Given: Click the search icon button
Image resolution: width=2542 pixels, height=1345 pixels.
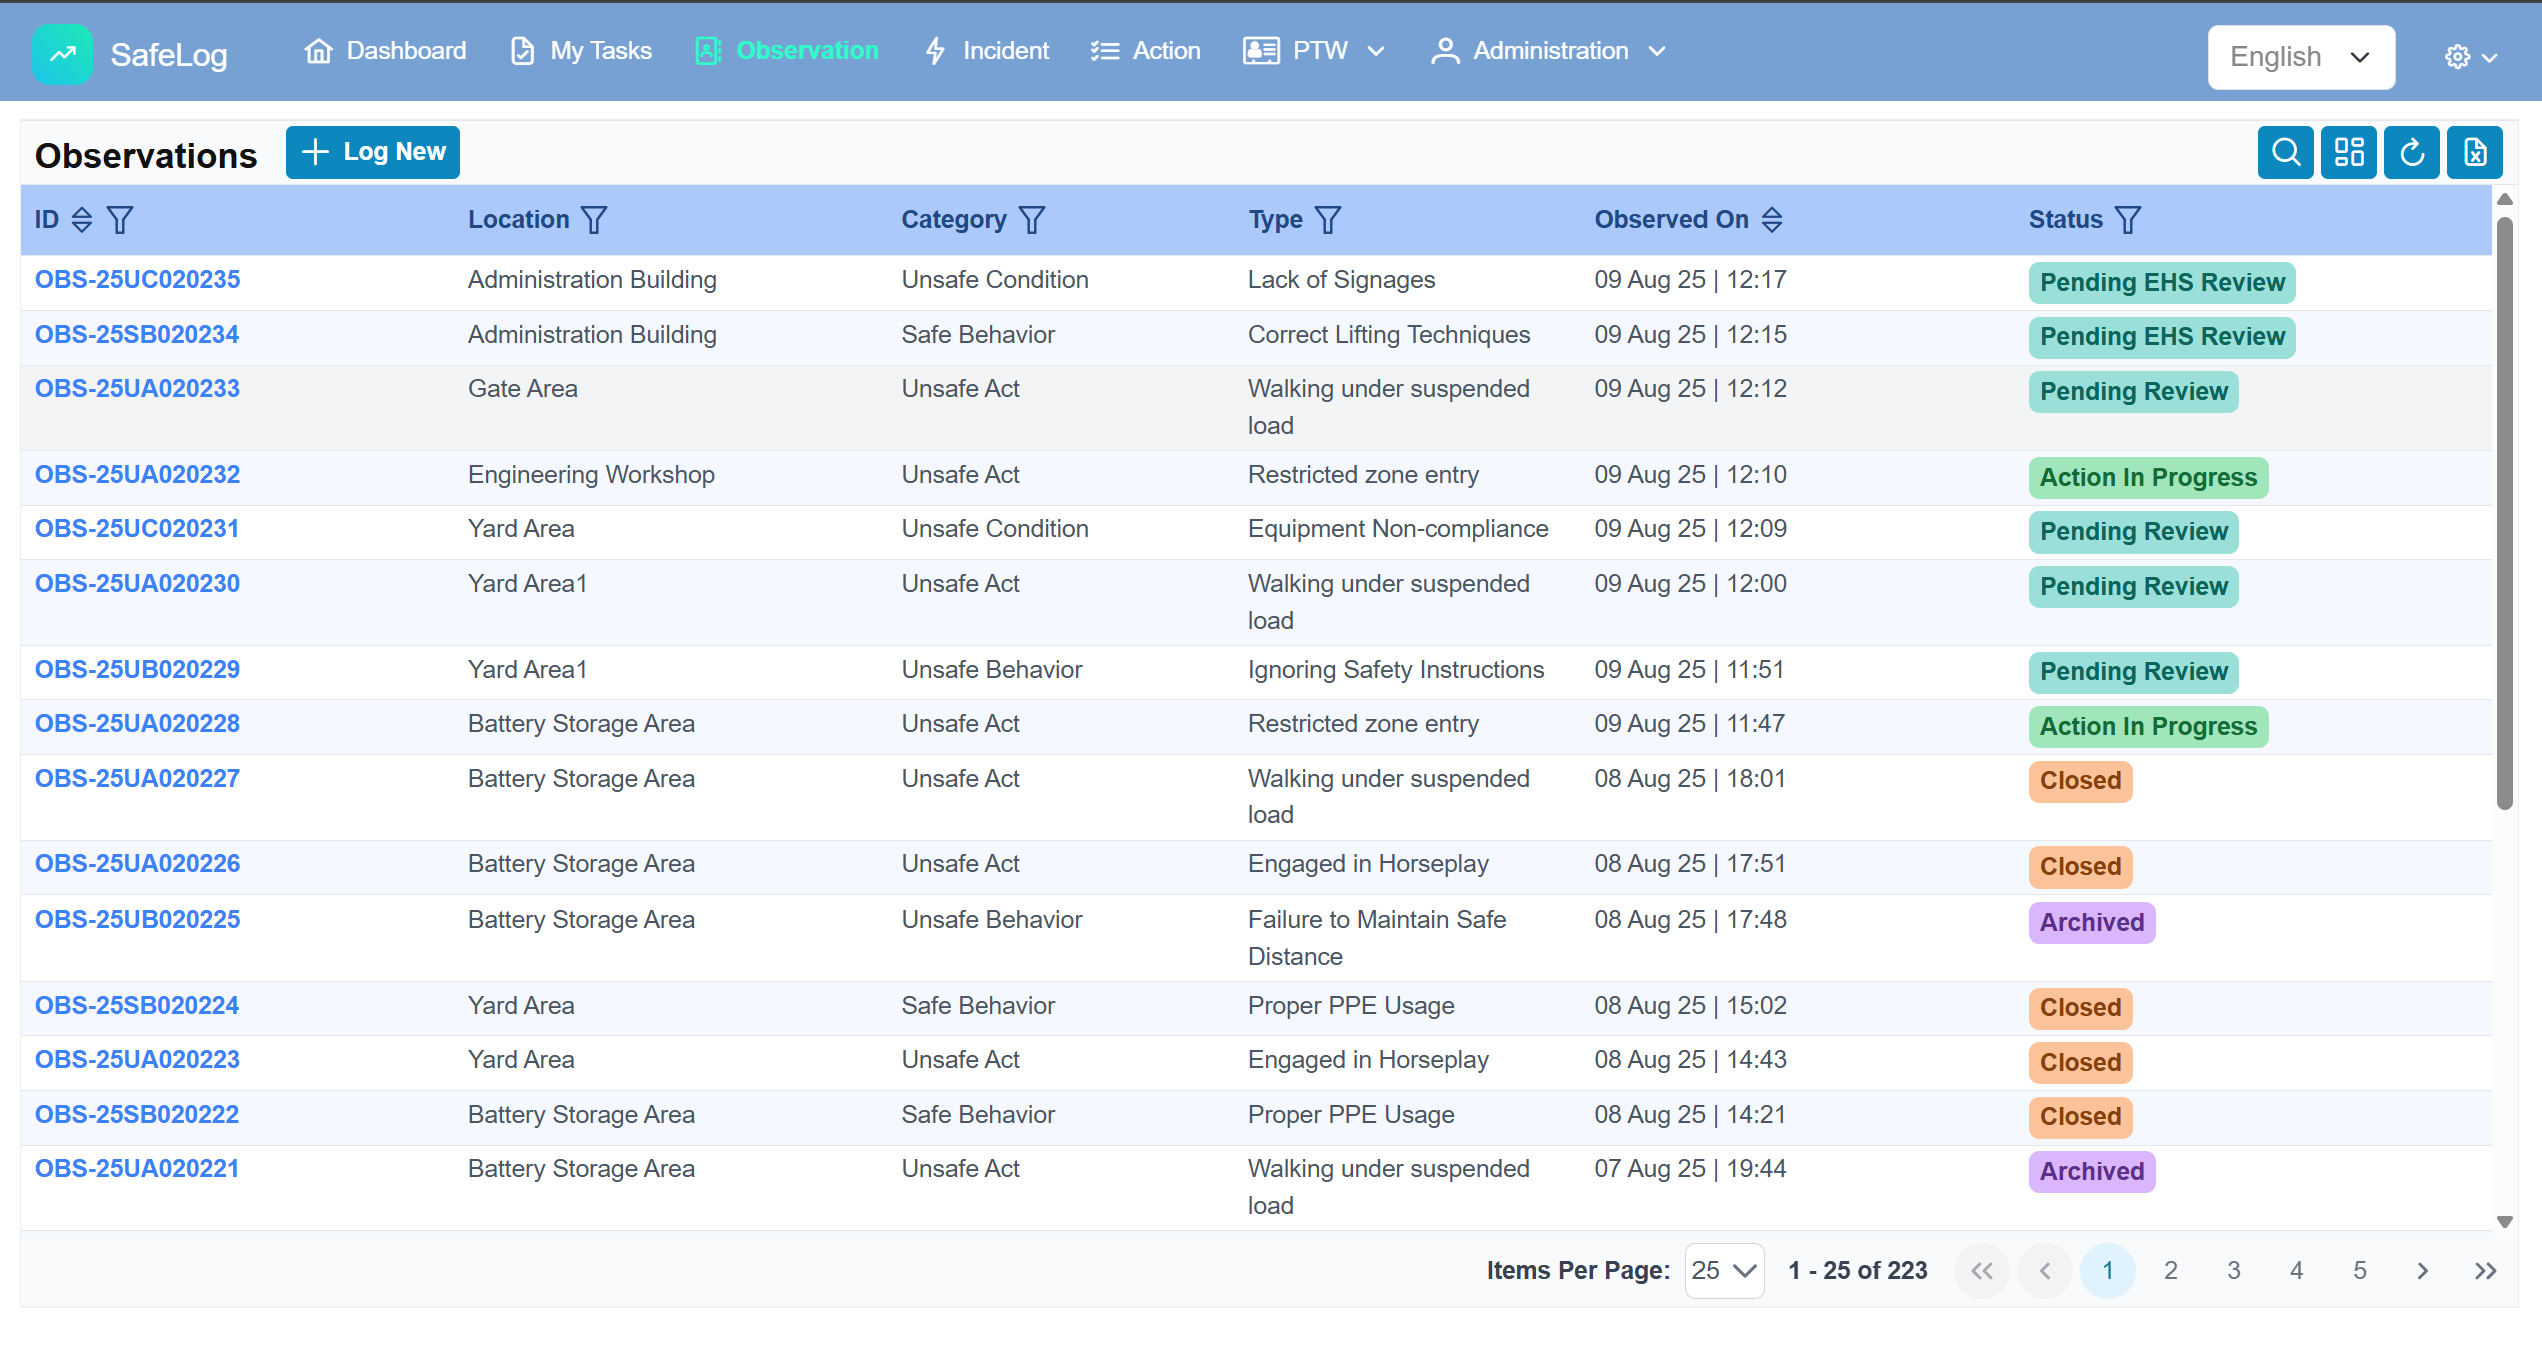Looking at the screenshot, I should tap(2284, 152).
